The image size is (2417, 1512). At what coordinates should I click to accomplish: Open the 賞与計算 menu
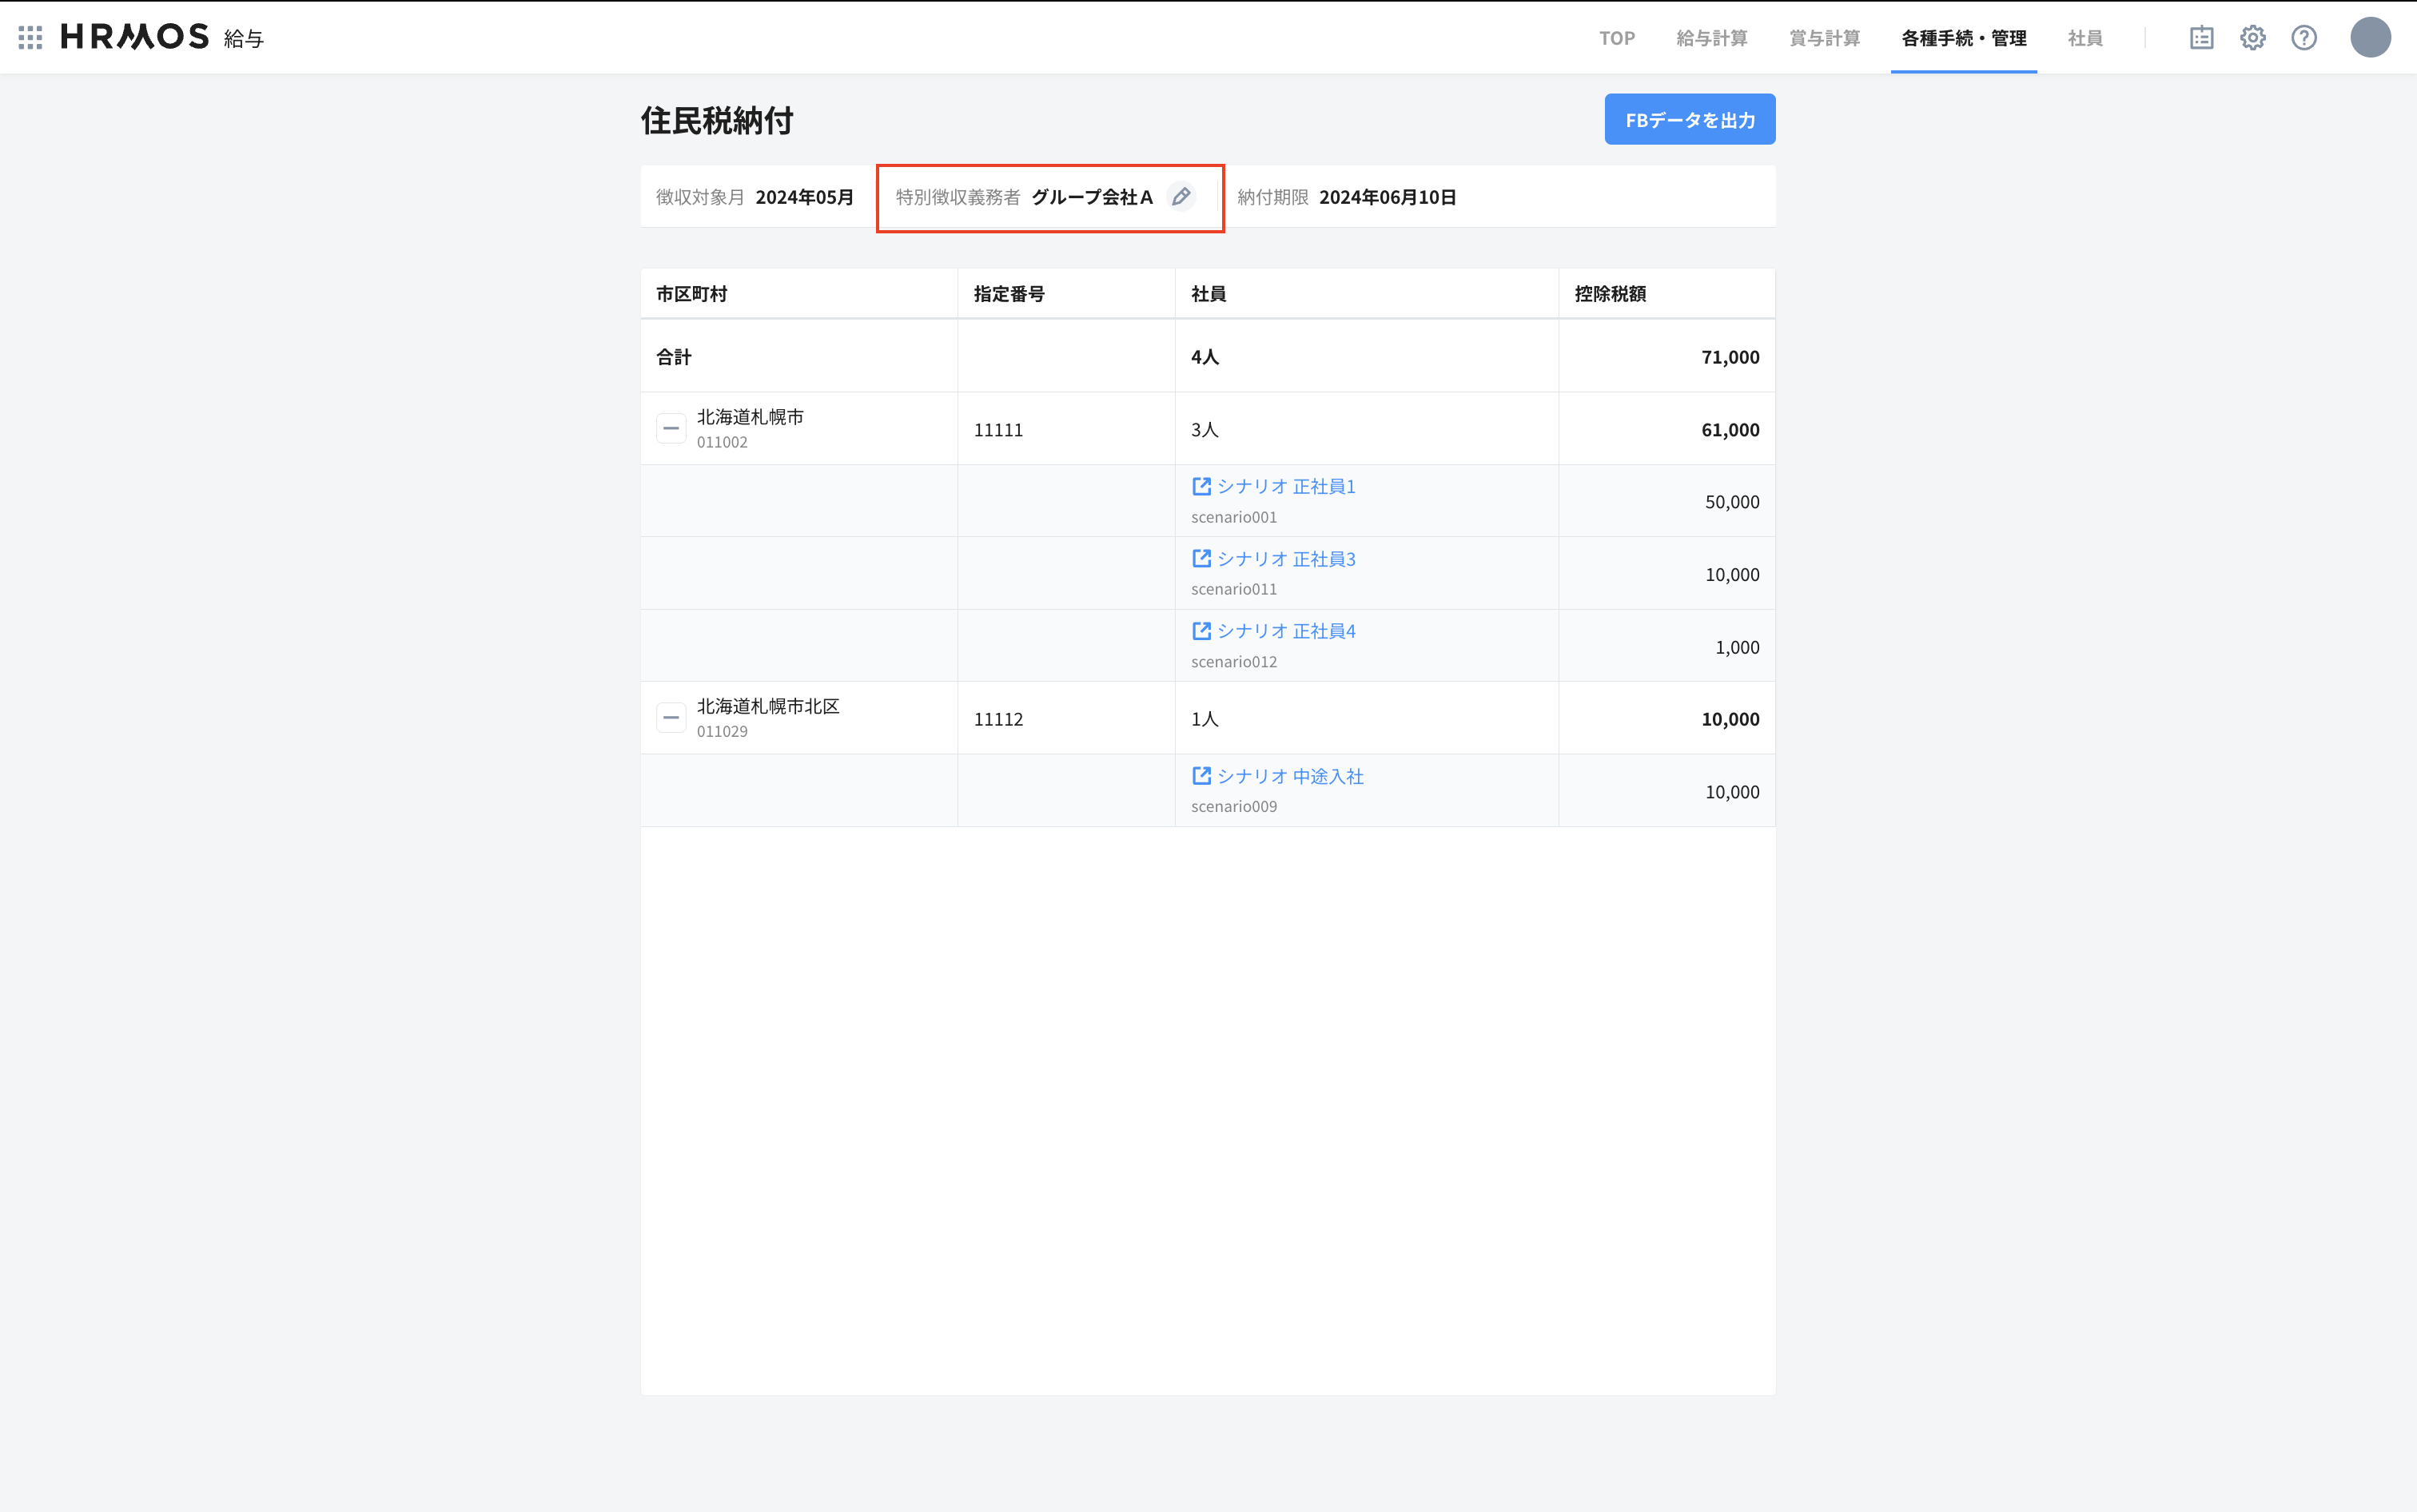(1824, 38)
